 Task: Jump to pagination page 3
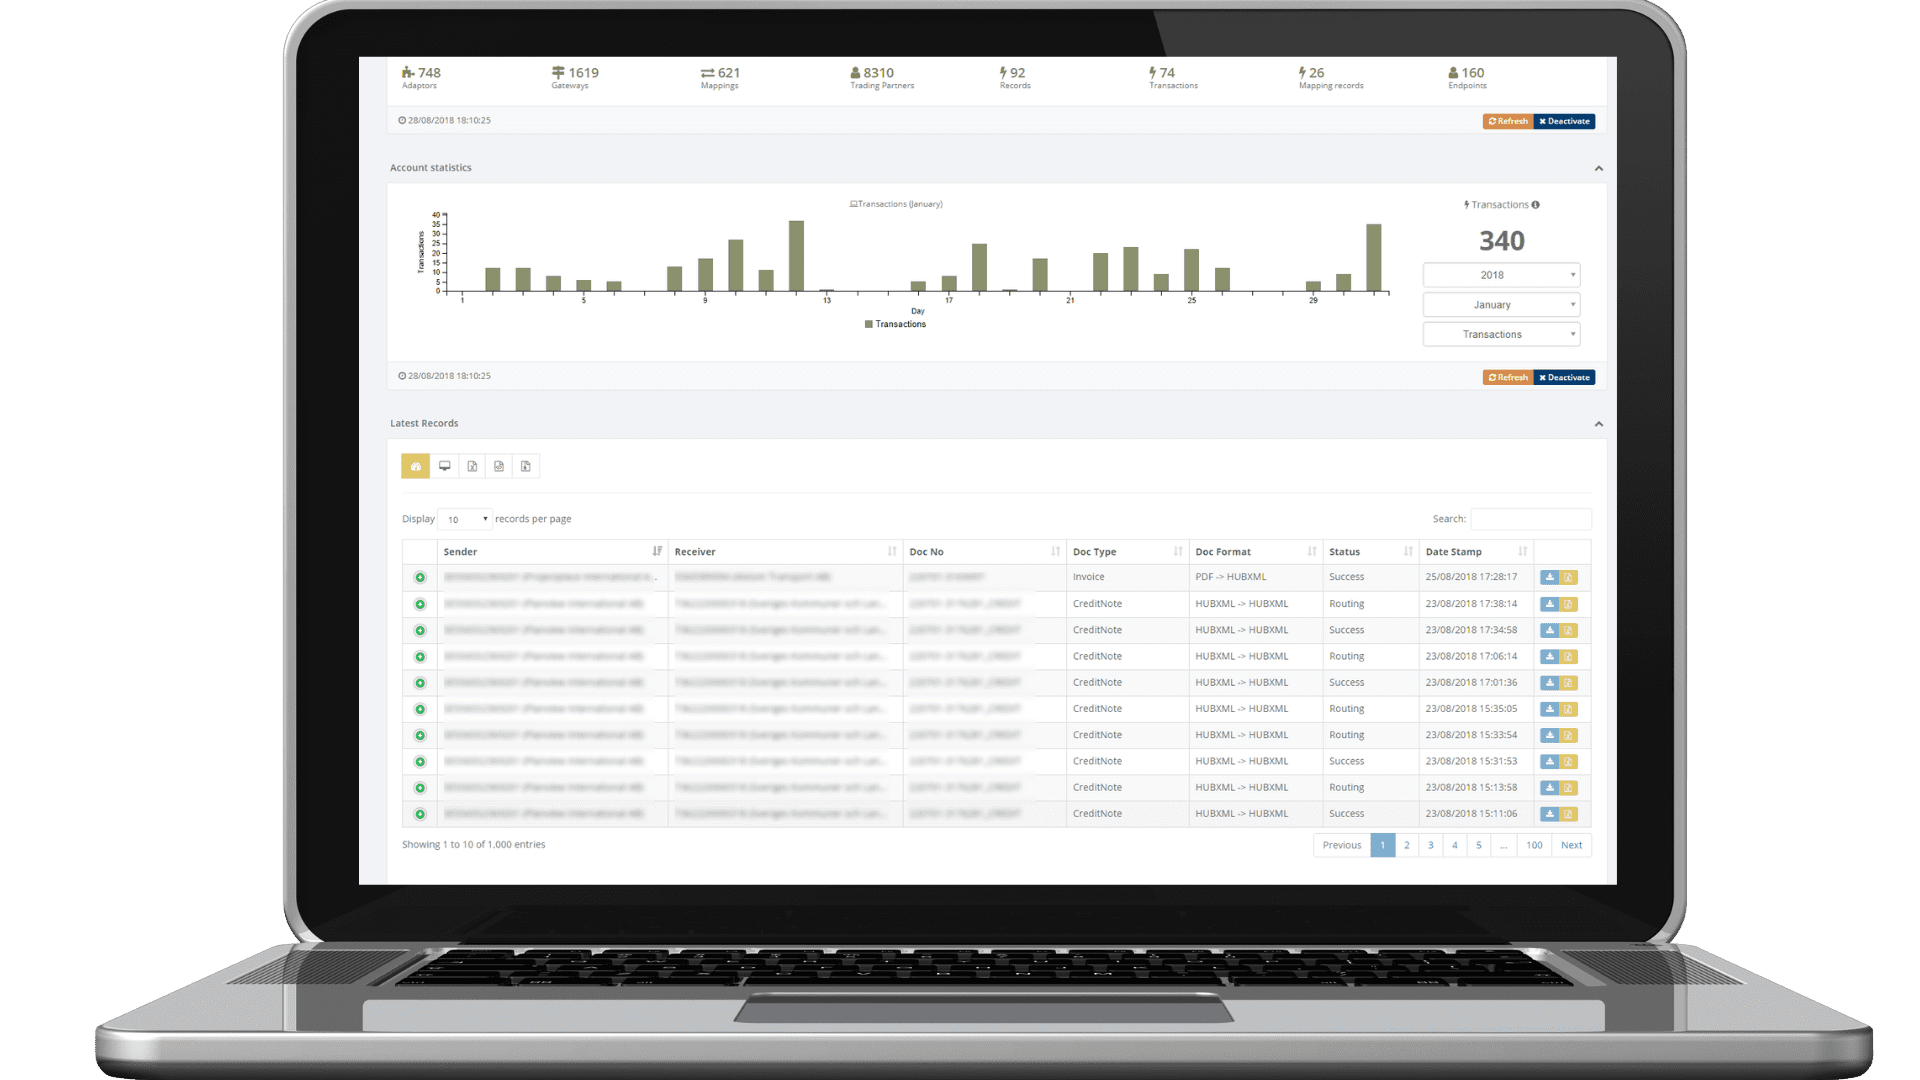click(1431, 845)
